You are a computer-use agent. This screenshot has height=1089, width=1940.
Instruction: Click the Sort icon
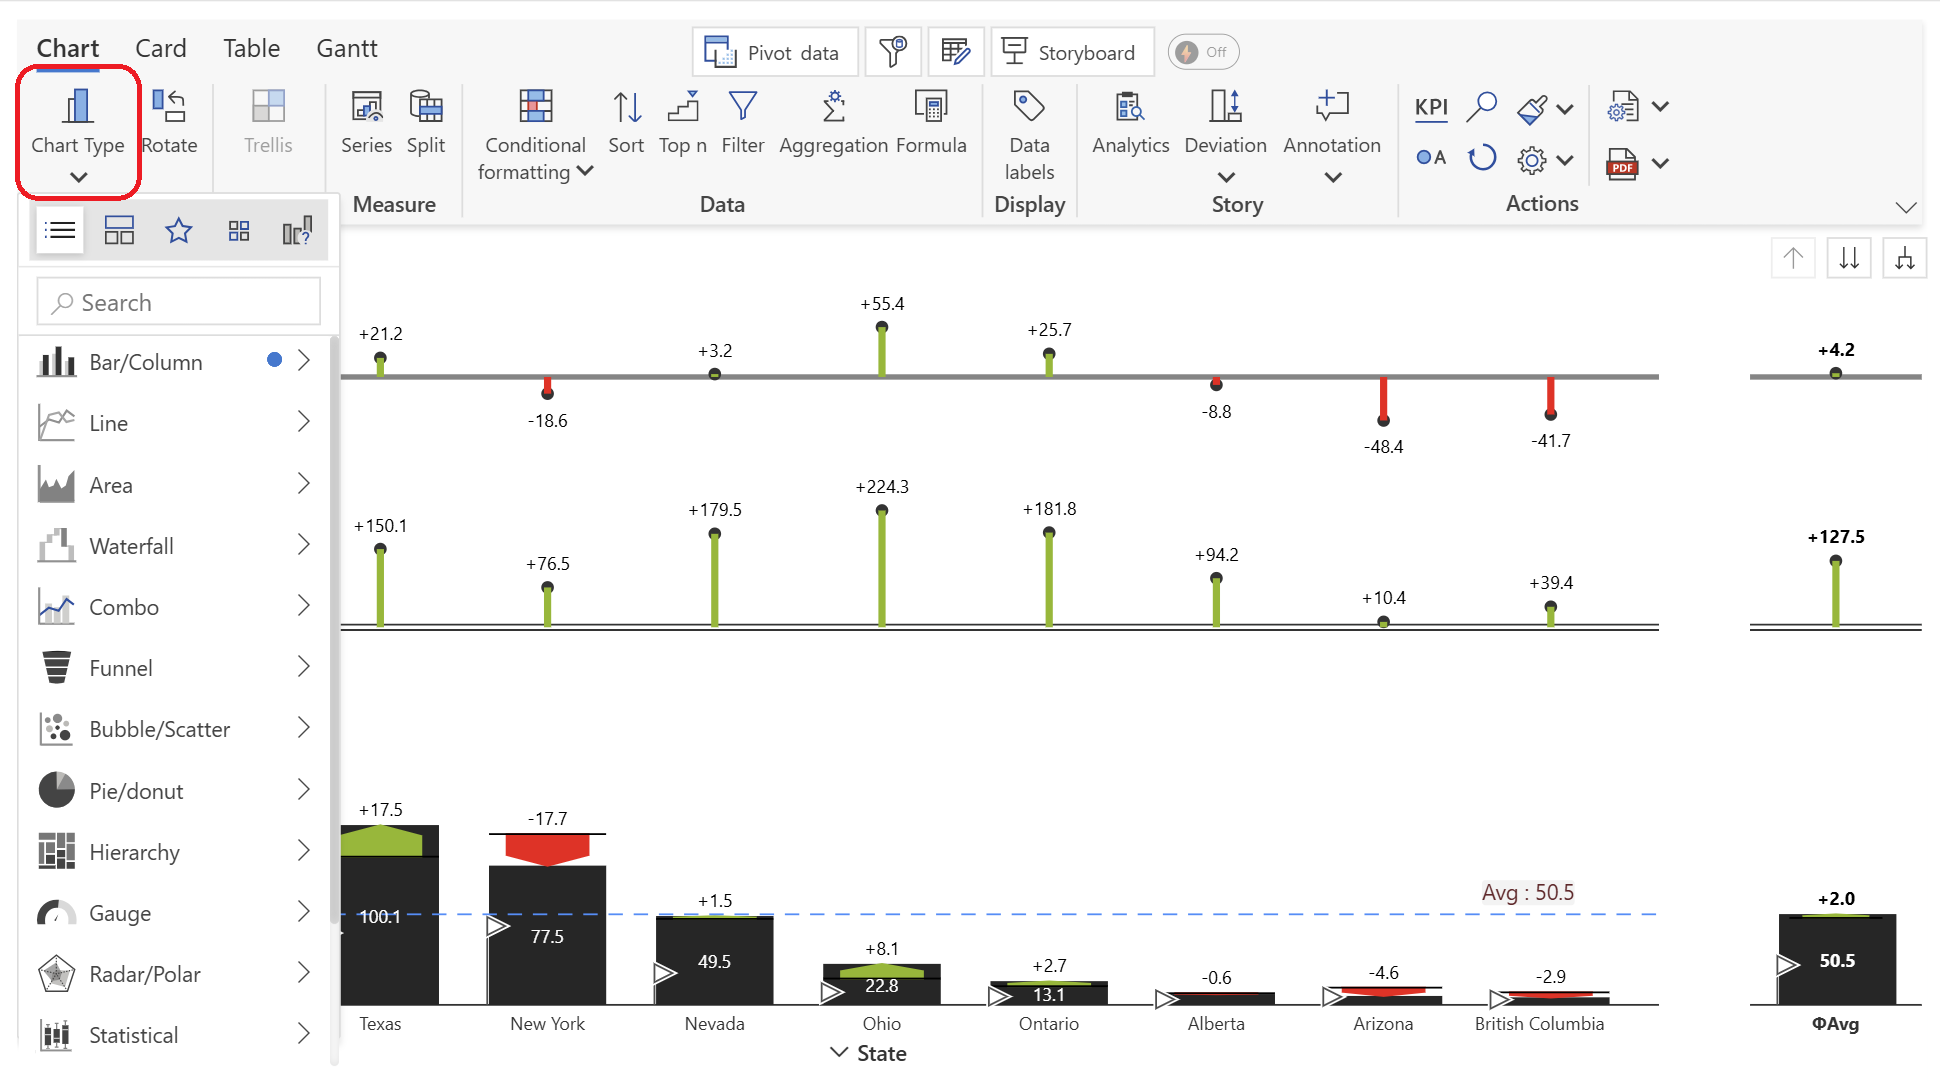pos(627,106)
